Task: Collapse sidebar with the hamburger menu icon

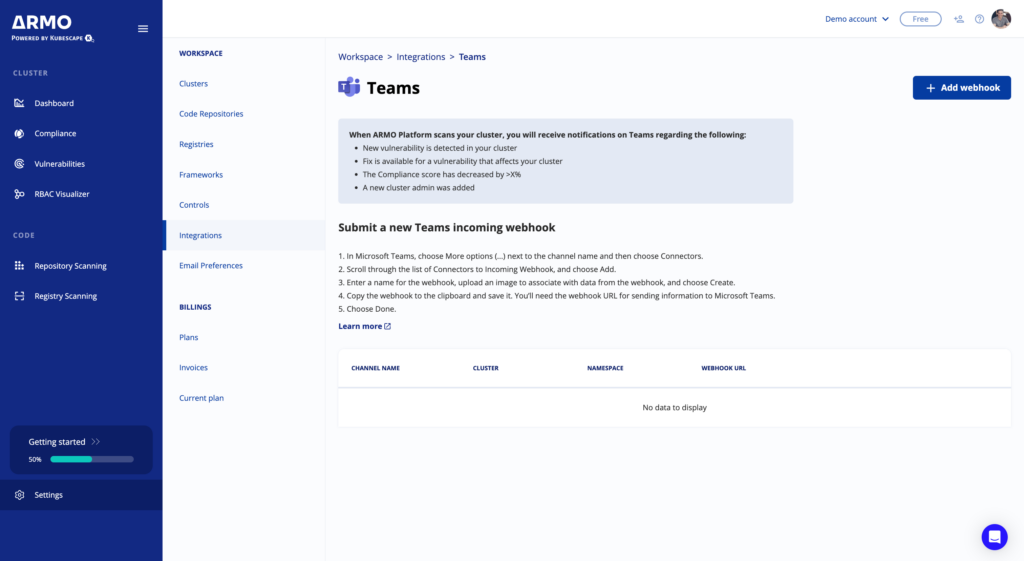Action: (x=143, y=29)
